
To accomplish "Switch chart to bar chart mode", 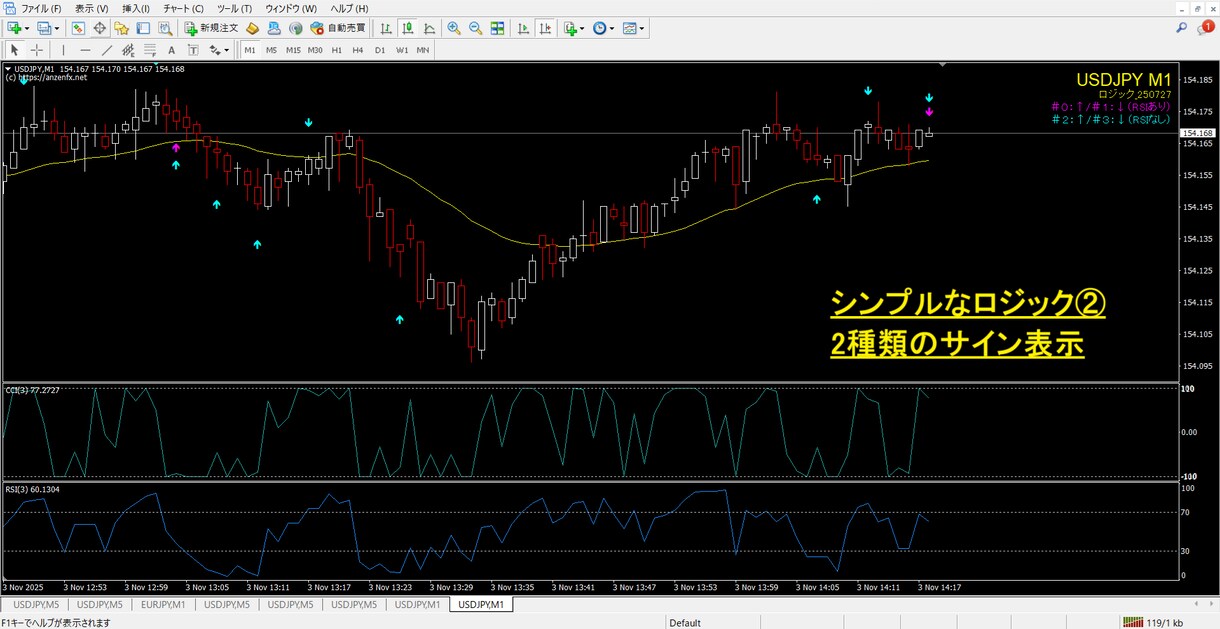I will click(387, 29).
